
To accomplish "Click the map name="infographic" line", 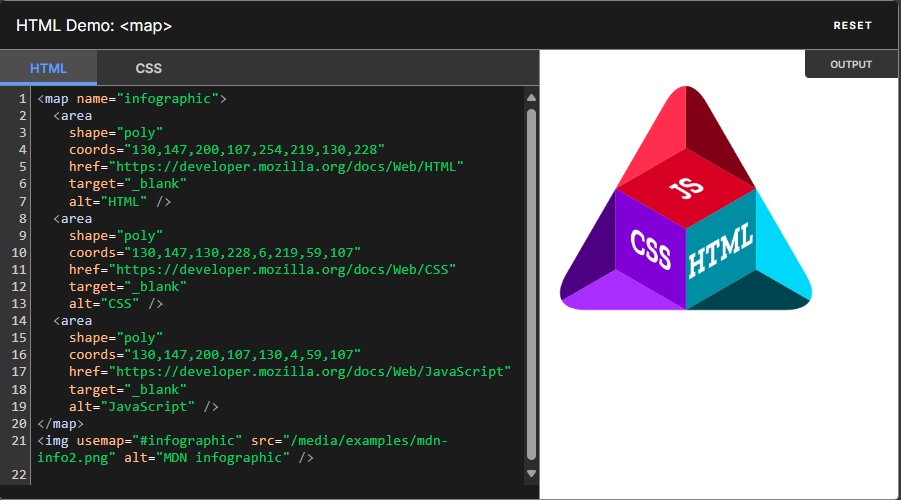I will click(132, 99).
